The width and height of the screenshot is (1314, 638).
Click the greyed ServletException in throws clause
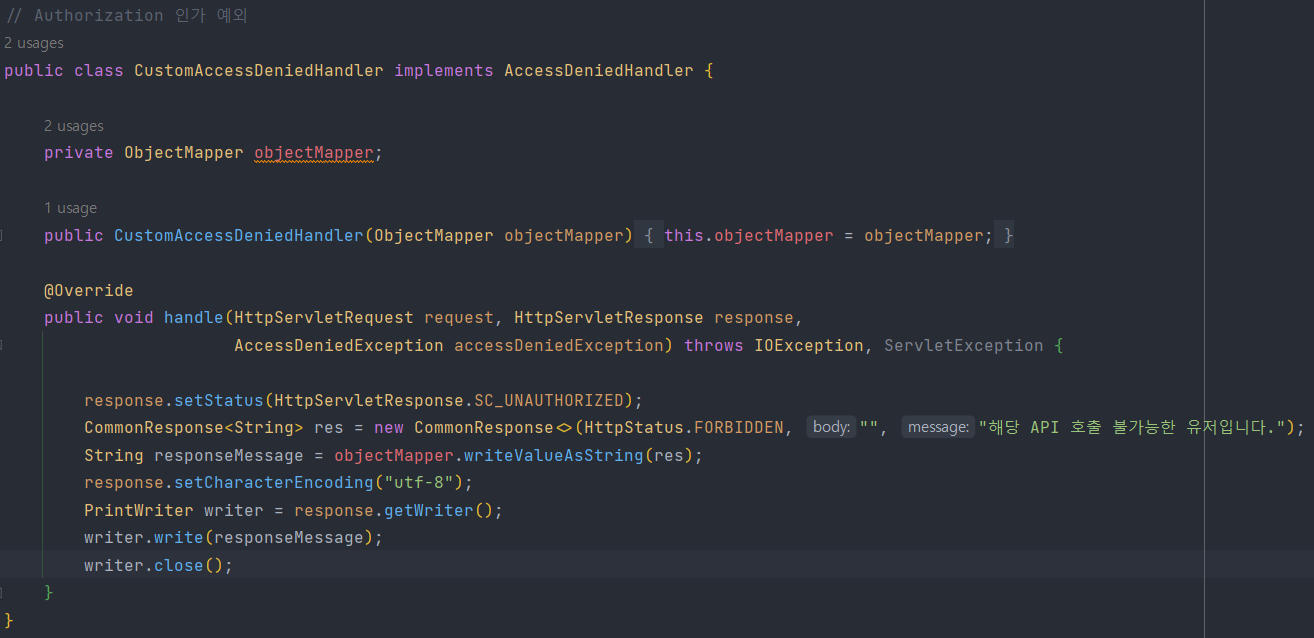963,345
